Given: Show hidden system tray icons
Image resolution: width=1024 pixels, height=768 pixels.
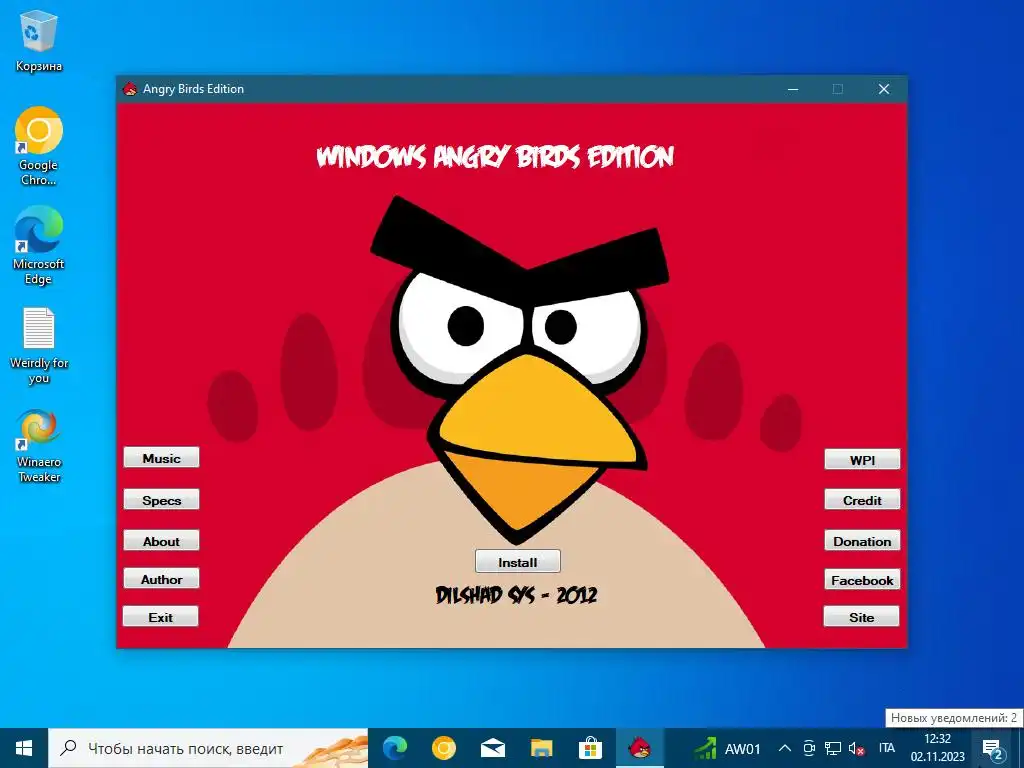Looking at the screenshot, I should pos(785,748).
